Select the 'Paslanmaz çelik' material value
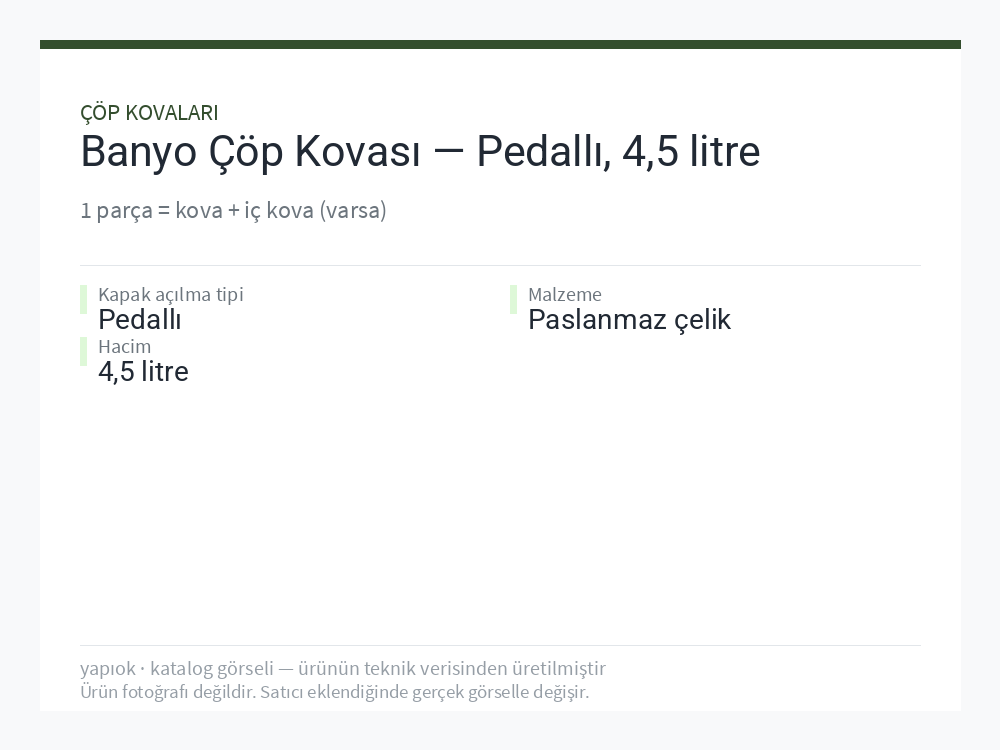Viewport: 1000px width, 750px height. click(629, 320)
